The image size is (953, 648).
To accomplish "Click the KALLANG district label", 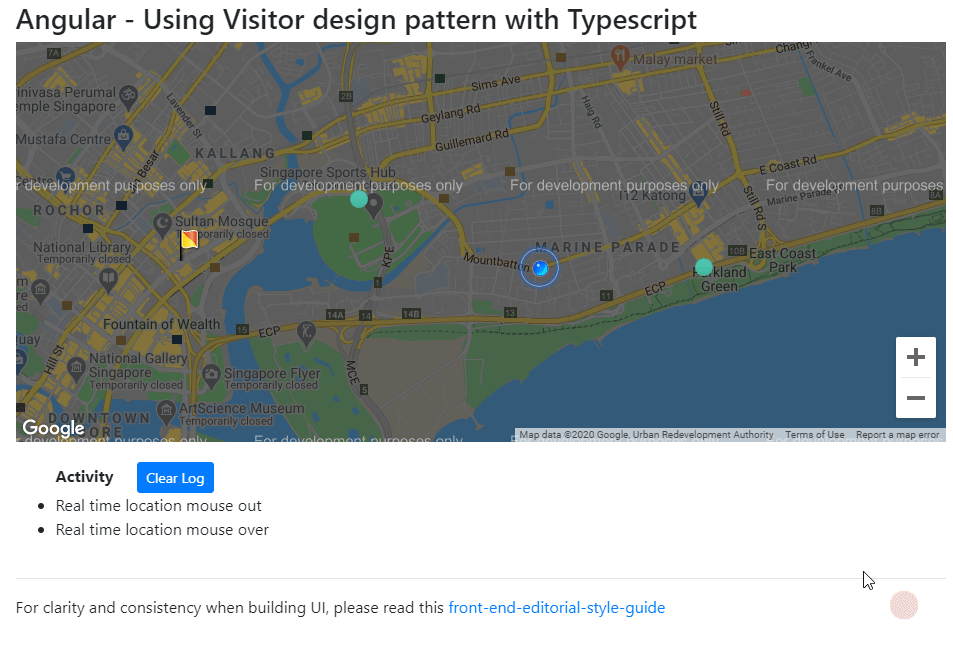I will pos(235,153).
